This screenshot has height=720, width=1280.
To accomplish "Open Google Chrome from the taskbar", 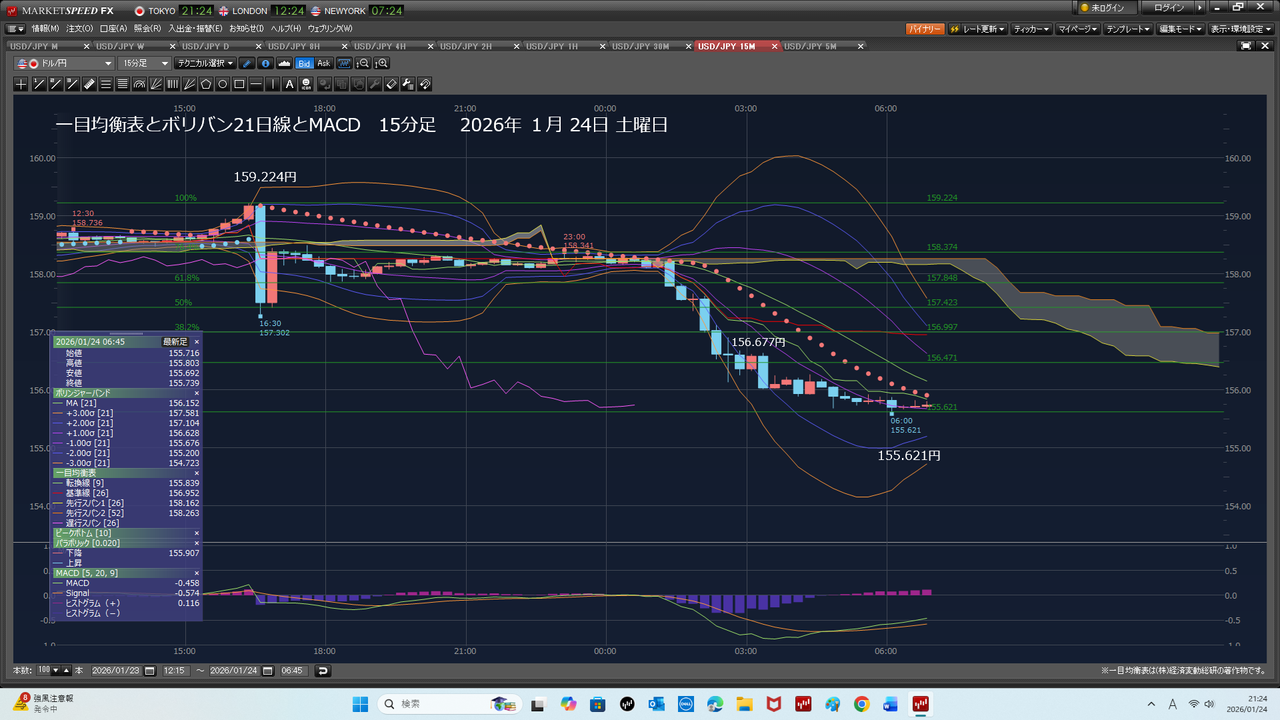I will point(862,704).
